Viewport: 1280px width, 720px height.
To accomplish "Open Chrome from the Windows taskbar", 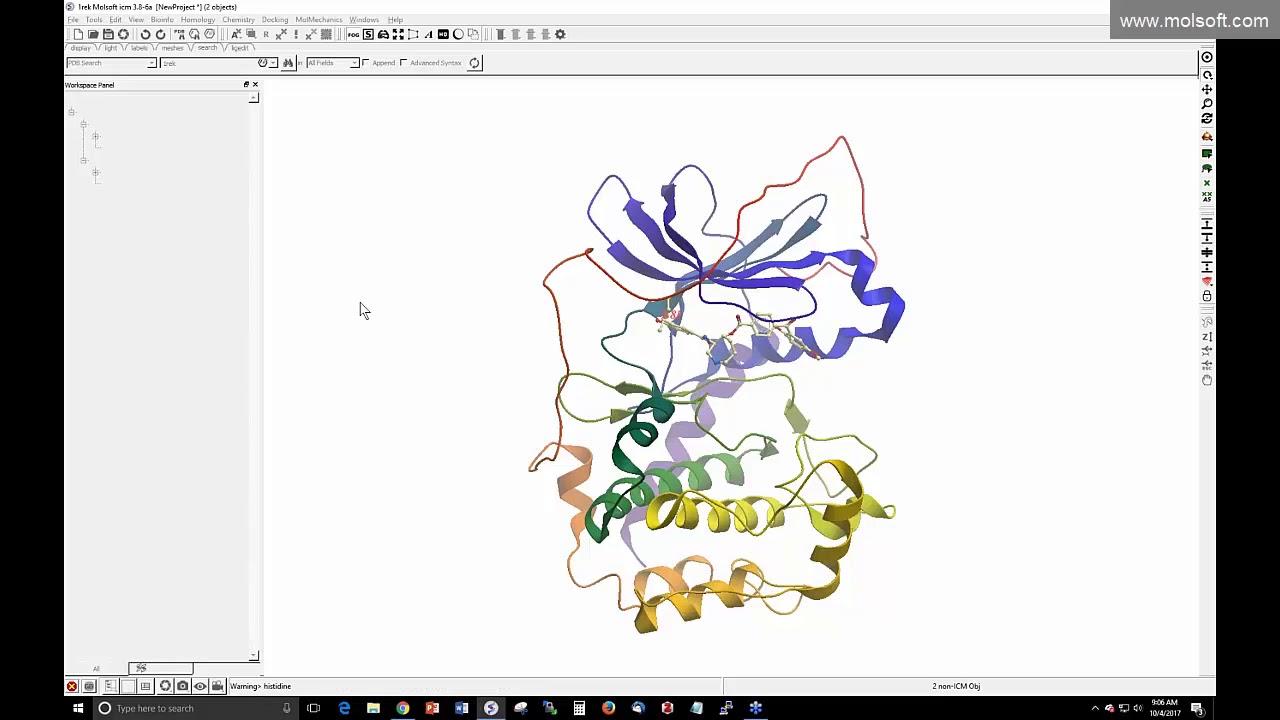I will (402, 708).
